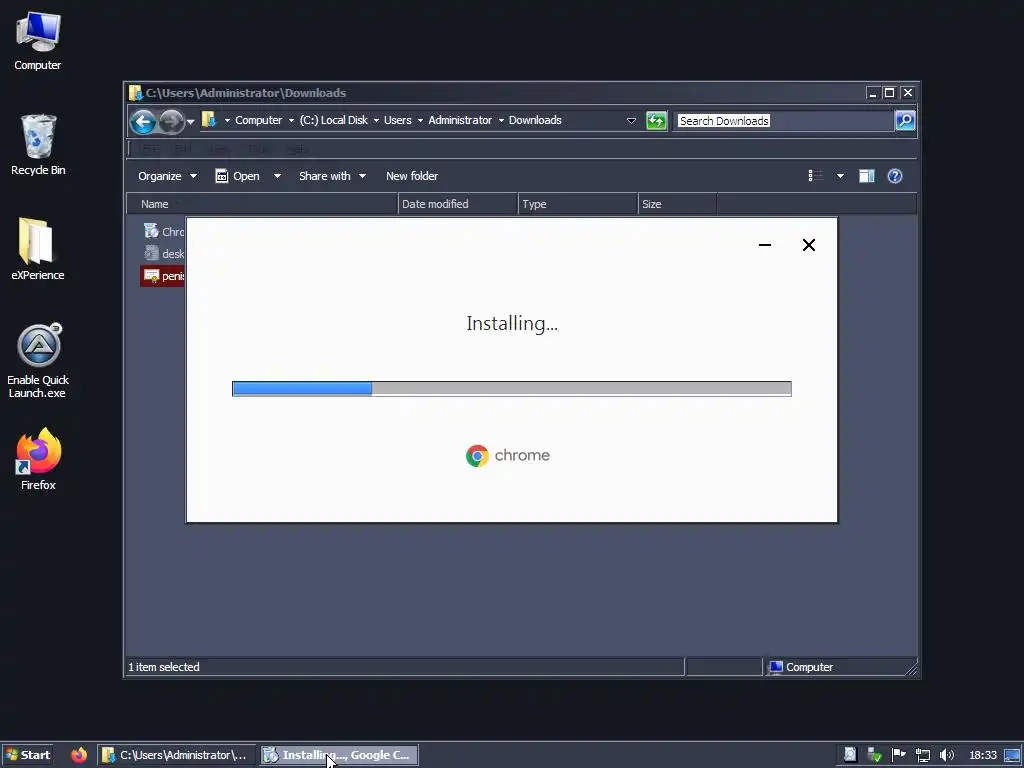The width and height of the screenshot is (1024, 768).
Task: Click the Show desktop tray icon
Action: (1012, 755)
